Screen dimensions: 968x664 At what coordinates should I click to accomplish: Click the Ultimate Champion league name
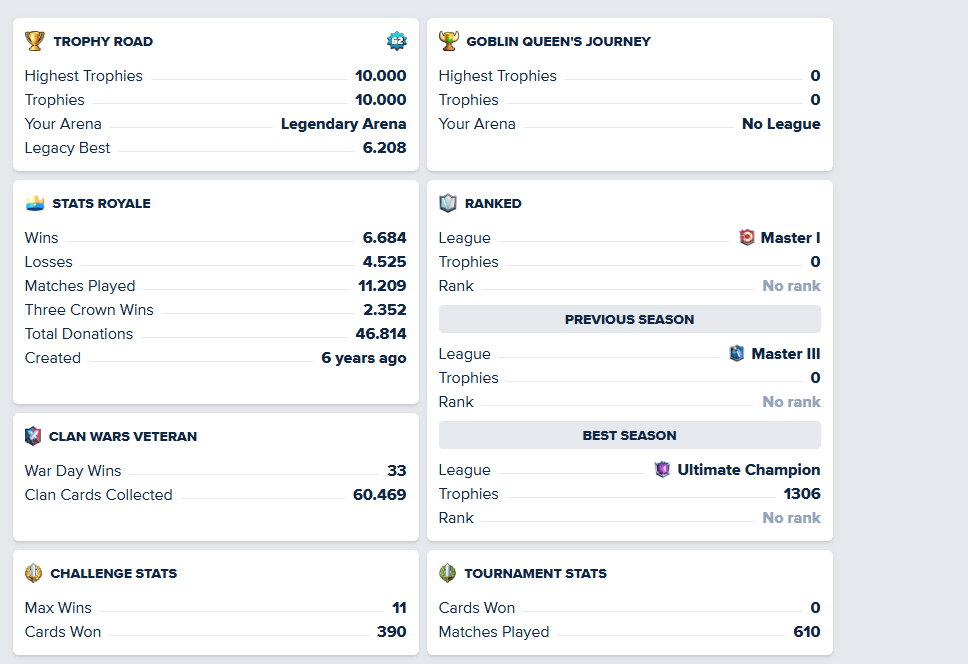pos(748,470)
